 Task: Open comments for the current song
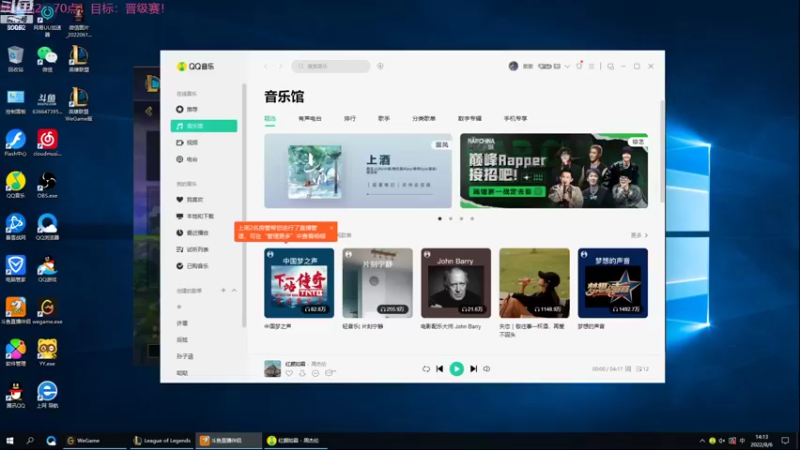click(330, 373)
